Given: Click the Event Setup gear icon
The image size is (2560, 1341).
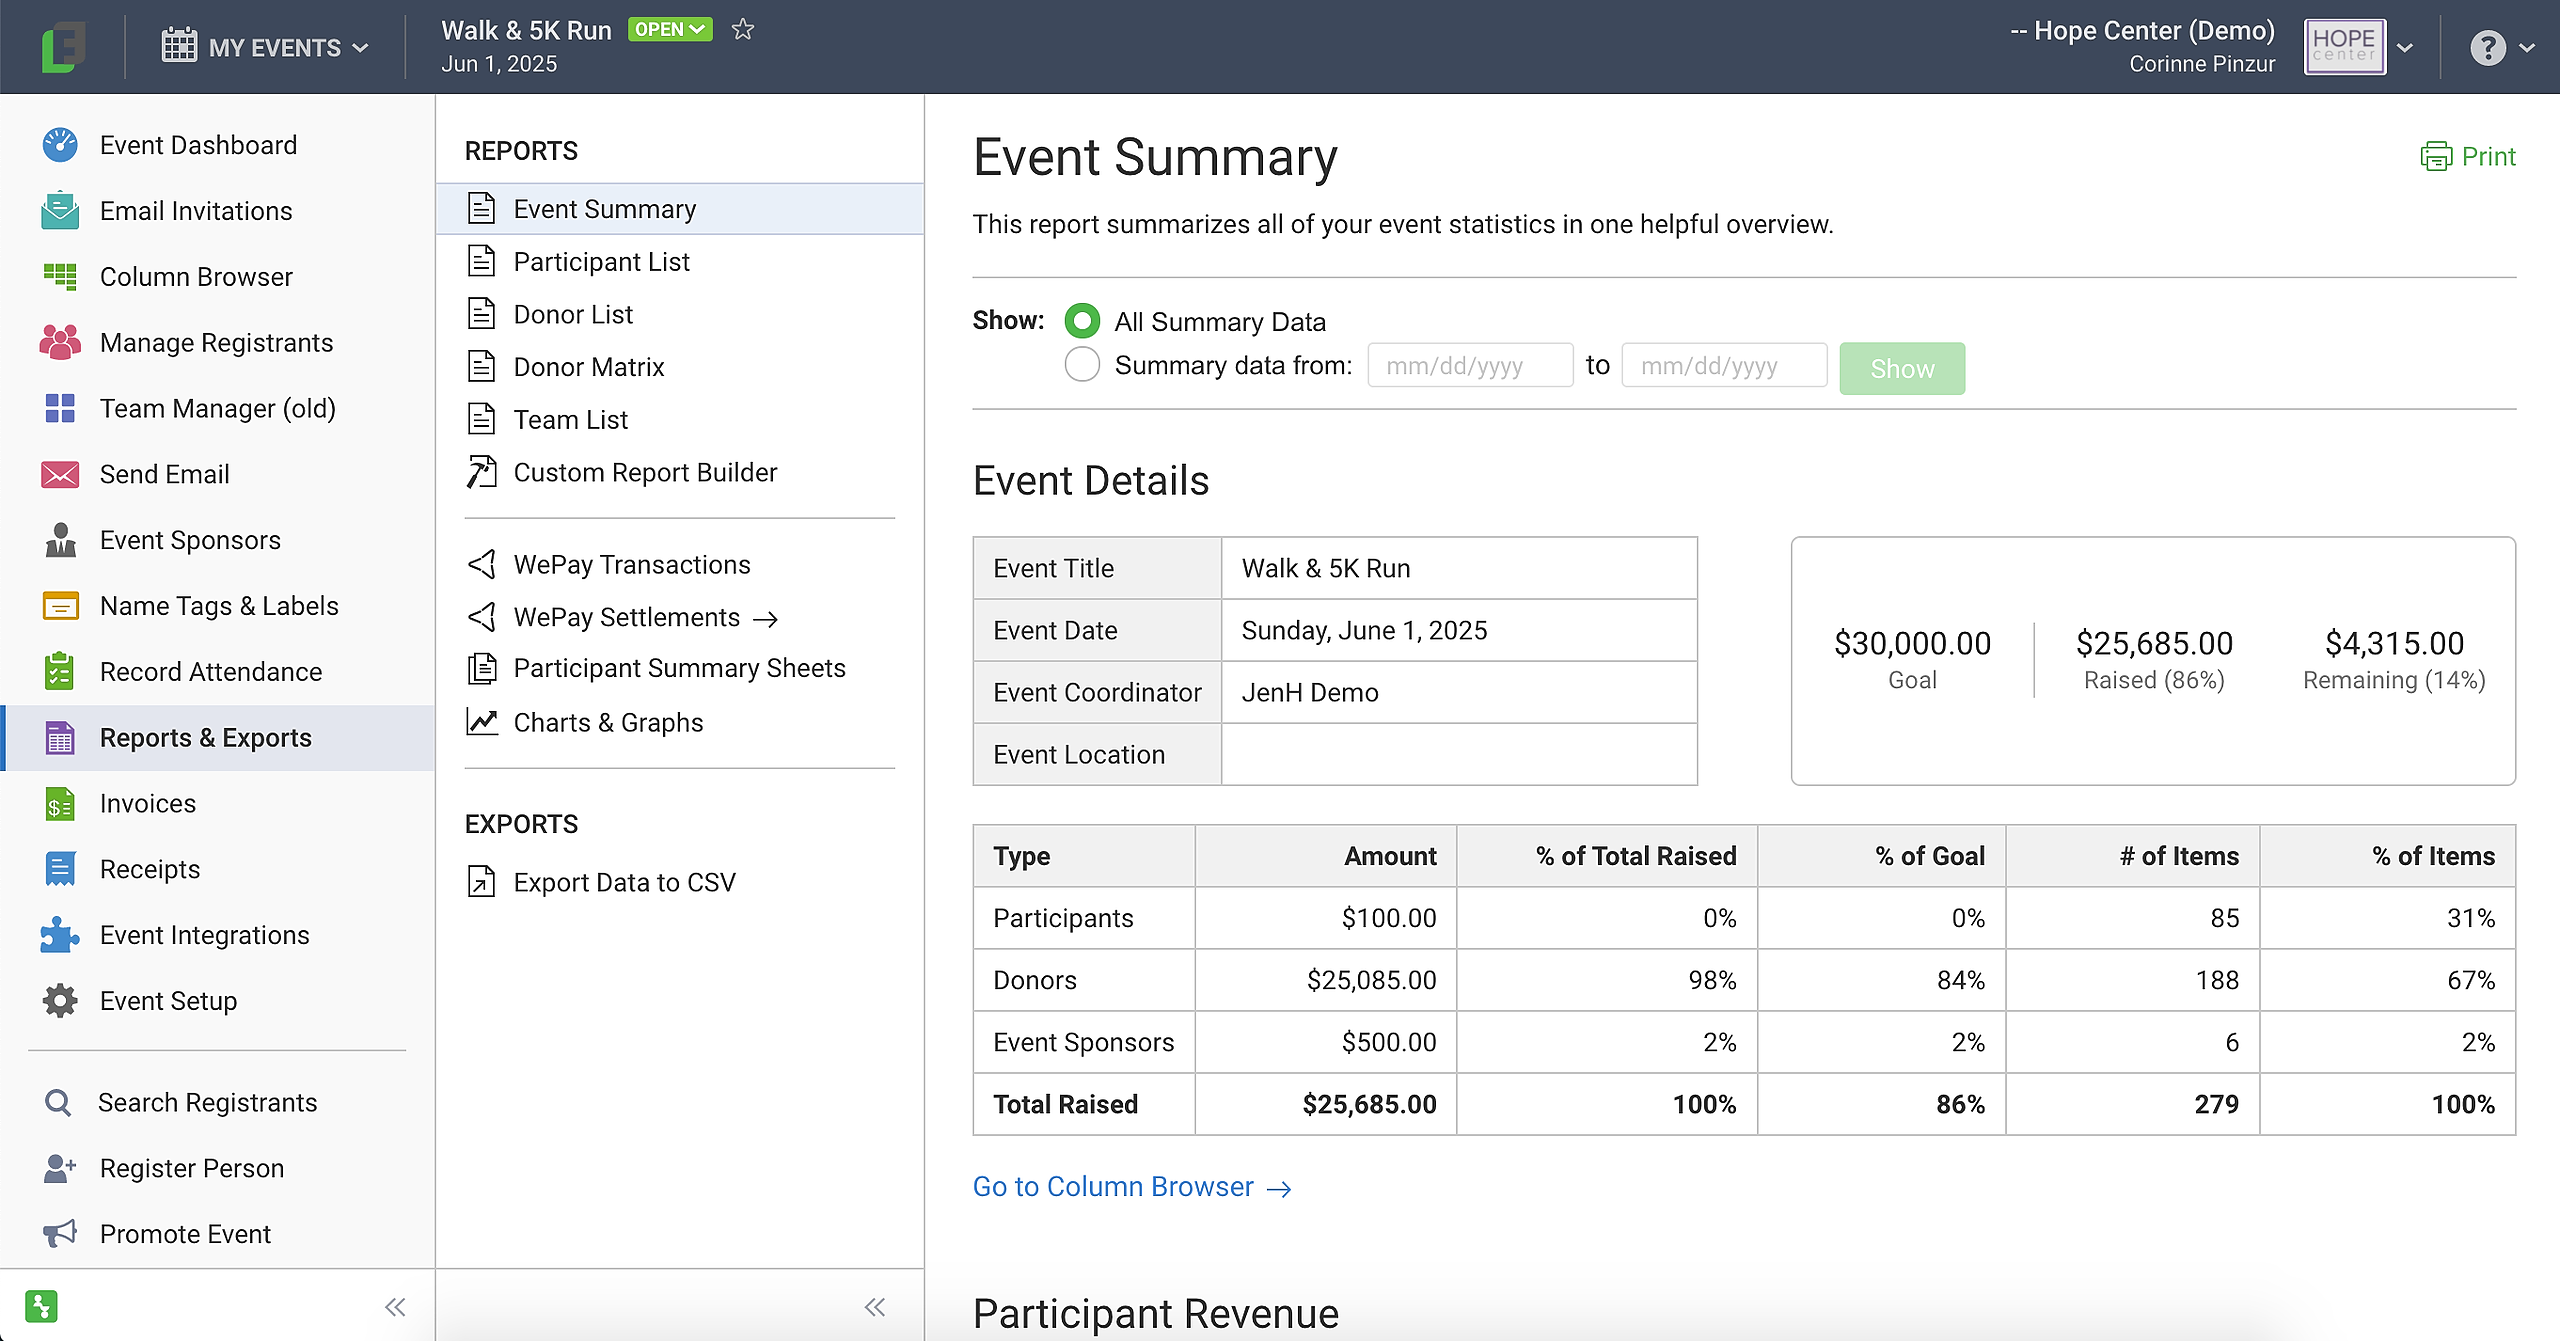Looking at the screenshot, I should (60, 1001).
